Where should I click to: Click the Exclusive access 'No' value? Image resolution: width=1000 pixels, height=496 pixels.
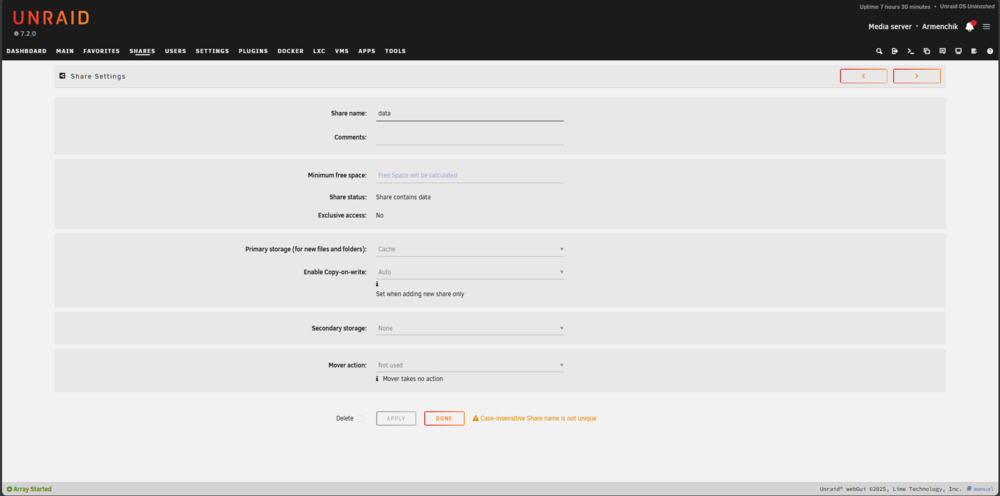point(379,215)
